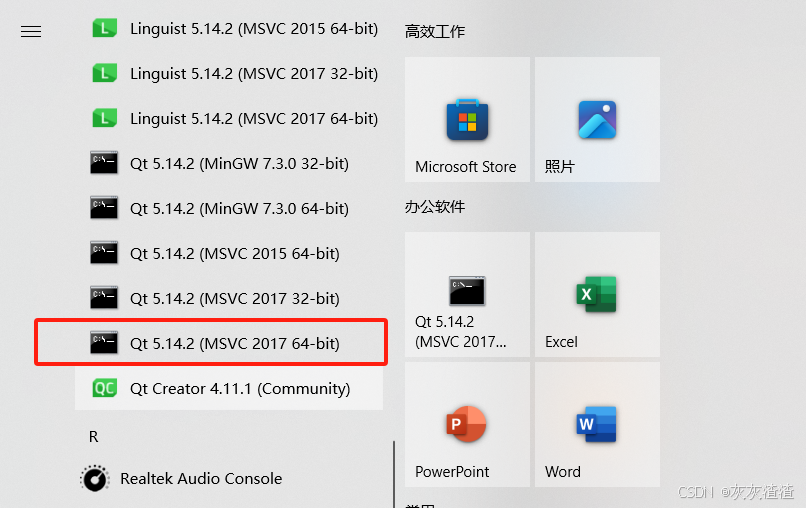Open the hamburger menu icon
This screenshot has height=508, width=806.
tap(31, 32)
